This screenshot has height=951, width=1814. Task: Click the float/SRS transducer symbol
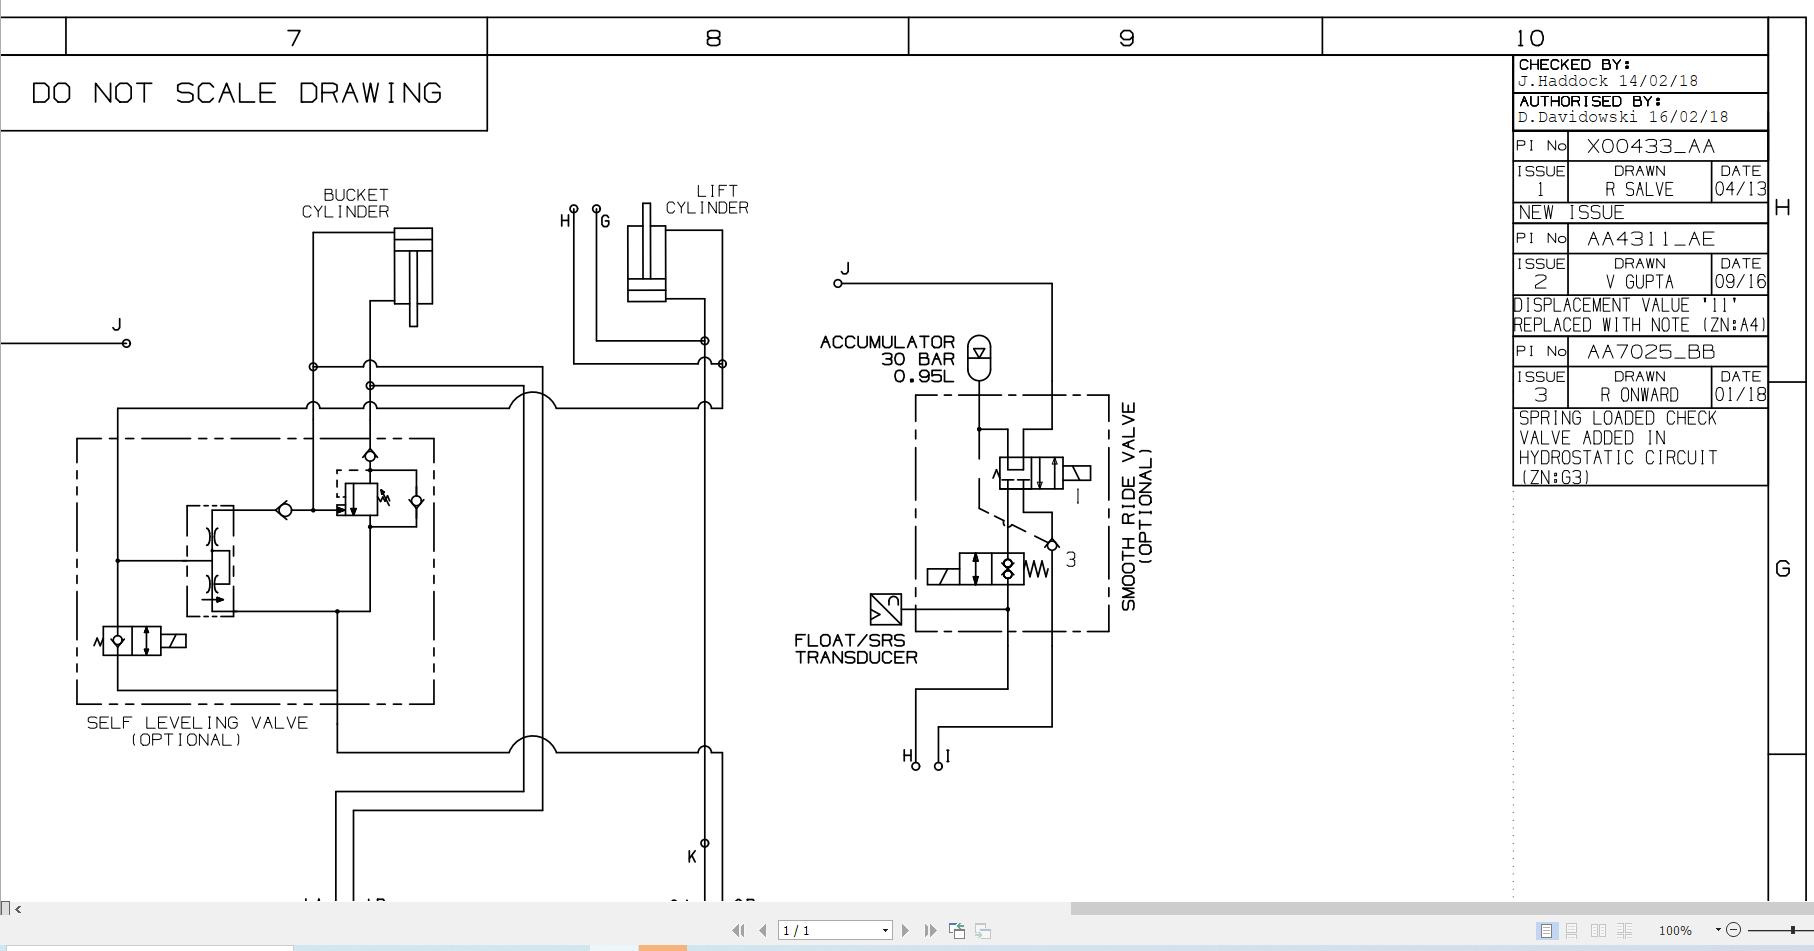pyautogui.click(x=886, y=609)
